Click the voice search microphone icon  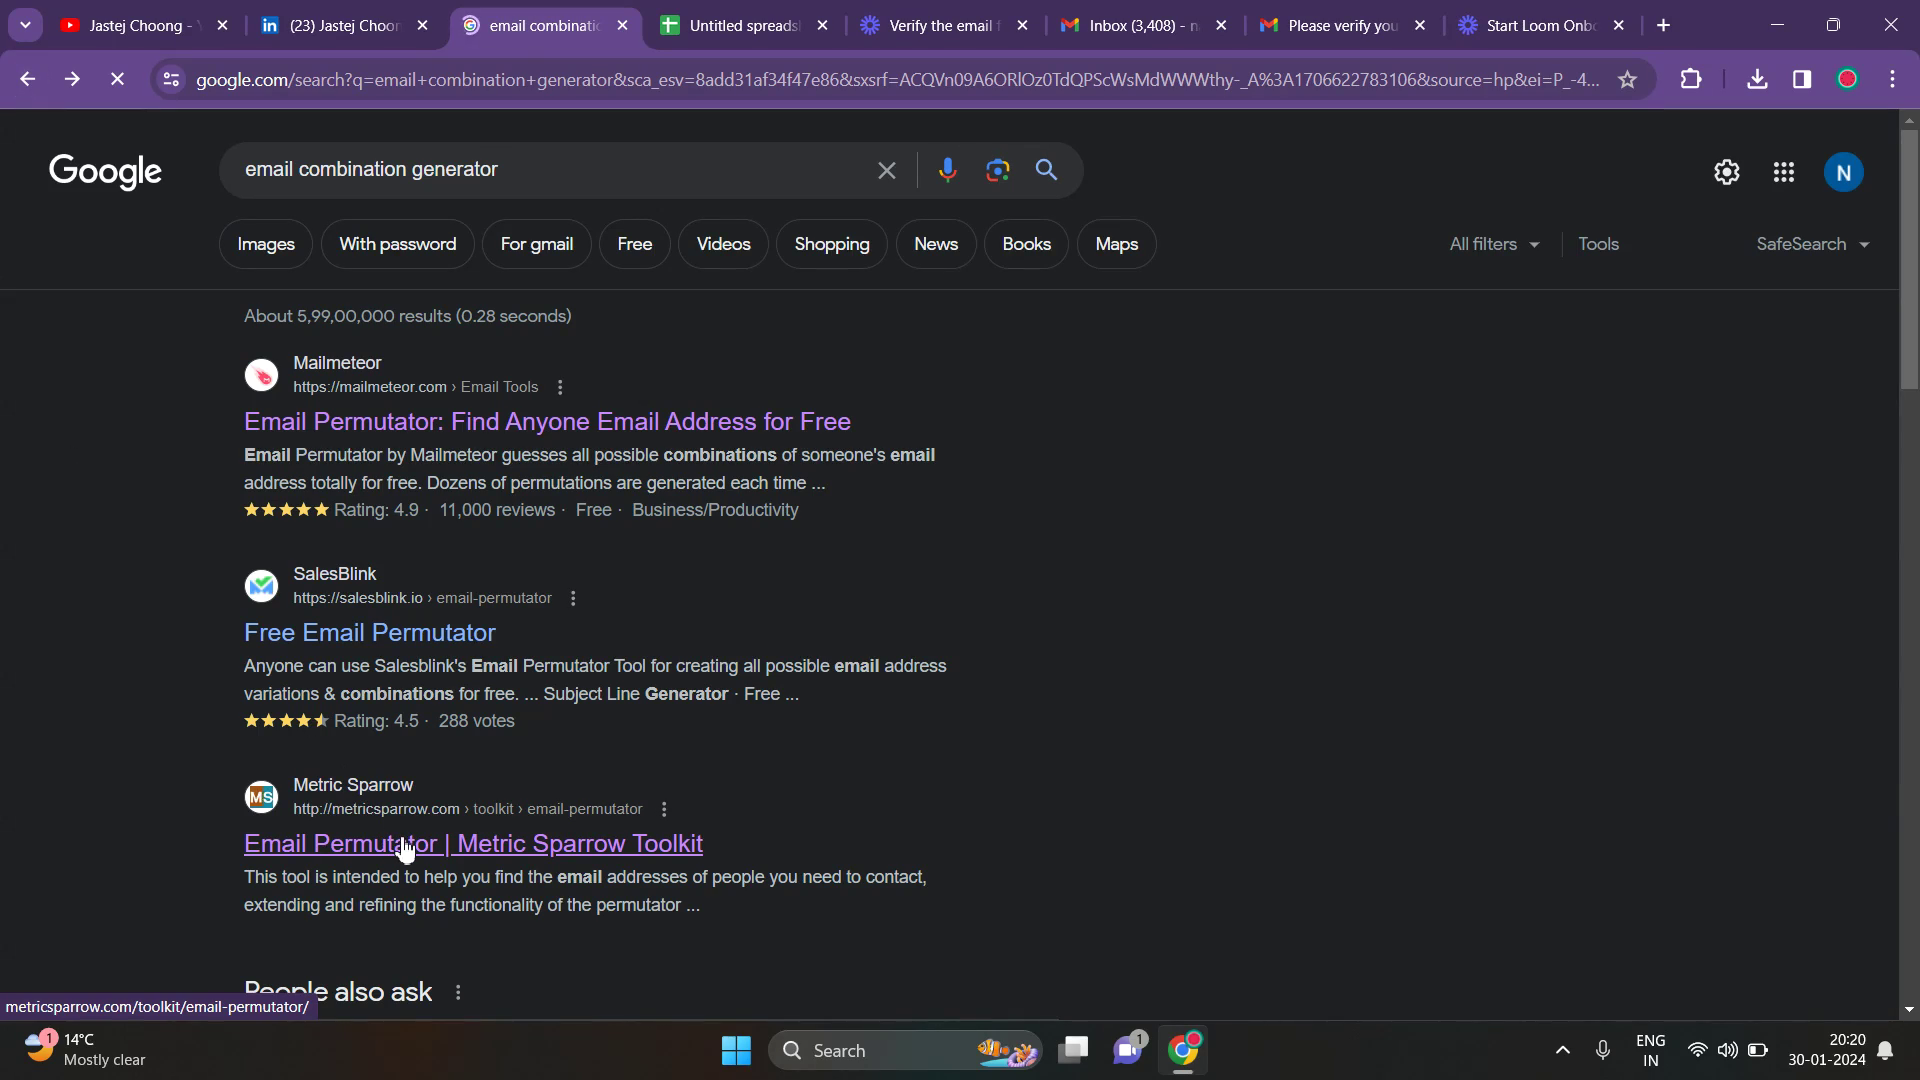point(947,170)
